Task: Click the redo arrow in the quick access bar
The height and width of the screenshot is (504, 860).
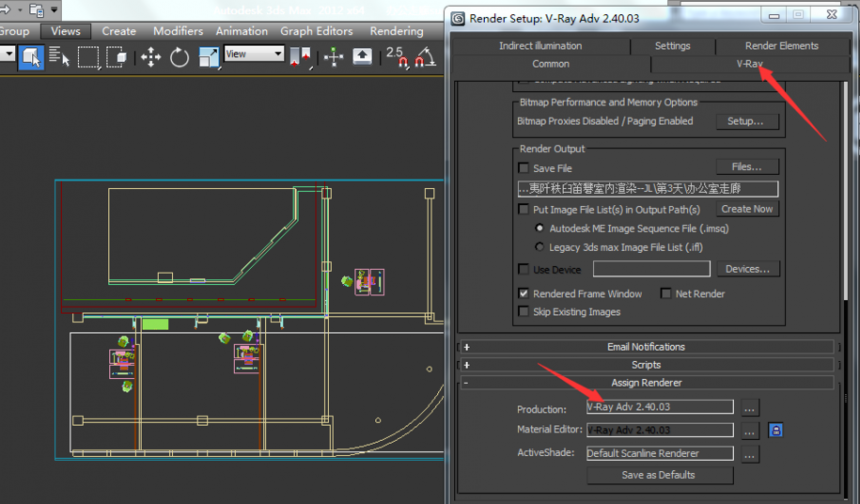Action: (5, 9)
